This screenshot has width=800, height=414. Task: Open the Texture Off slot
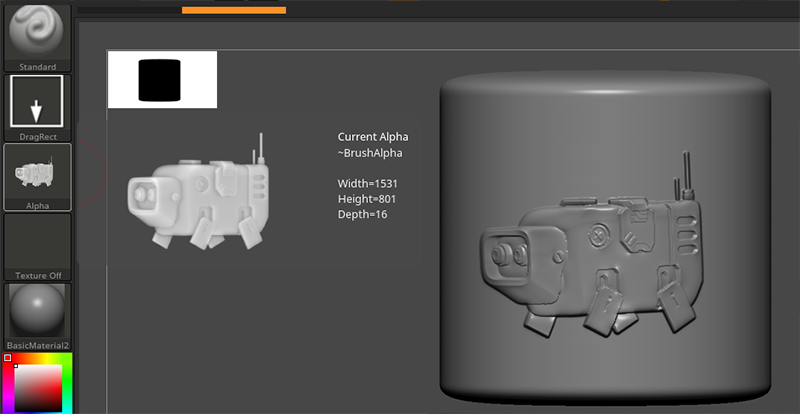(x=37, y=243)
